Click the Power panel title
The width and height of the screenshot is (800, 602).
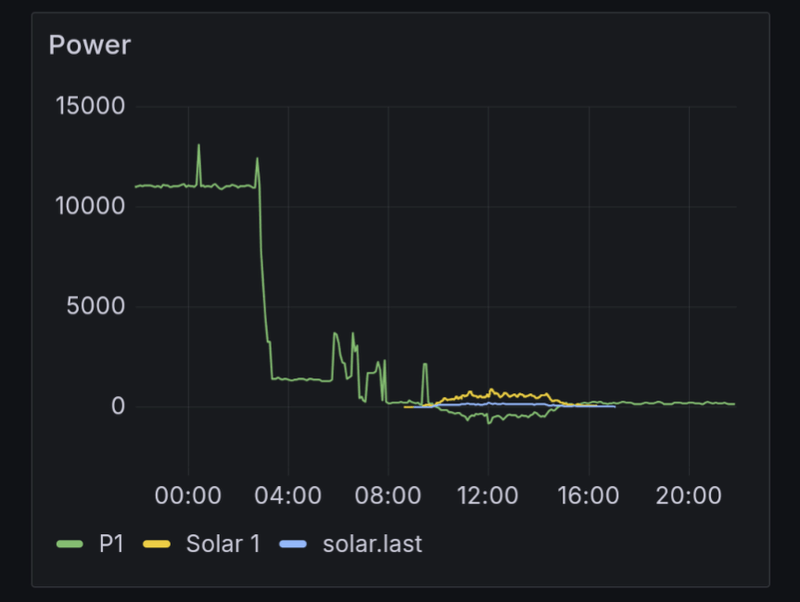[x=90, y=45]
